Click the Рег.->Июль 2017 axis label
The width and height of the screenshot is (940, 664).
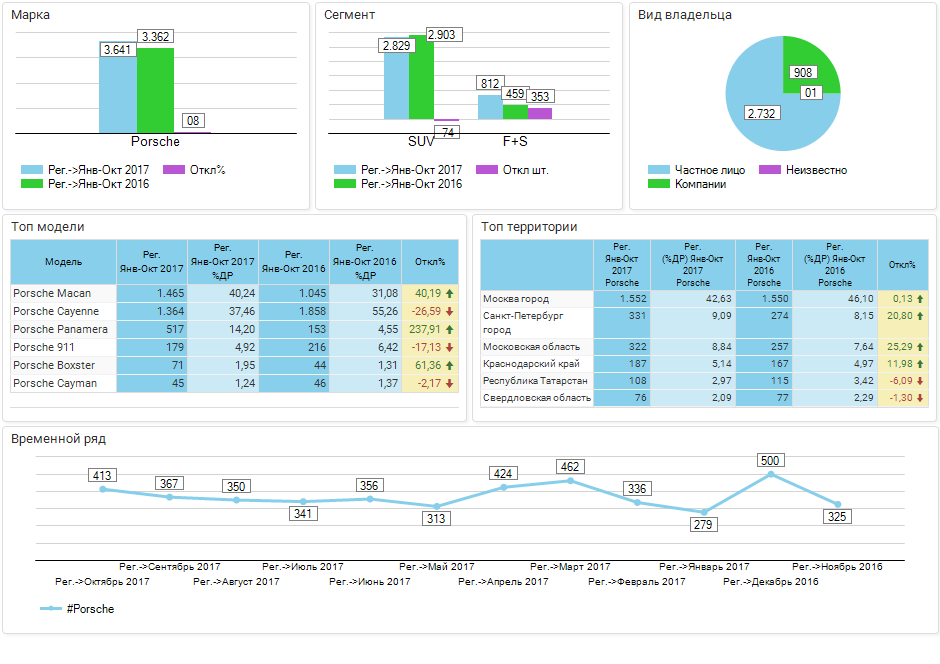[303, 567]
